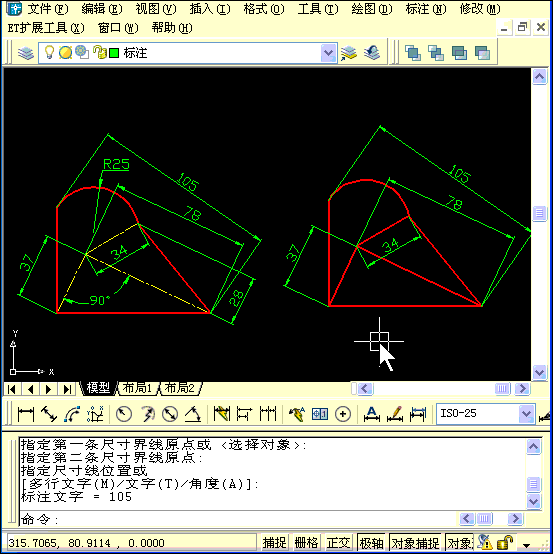Switch to the 模型 tab

[98, 388]
